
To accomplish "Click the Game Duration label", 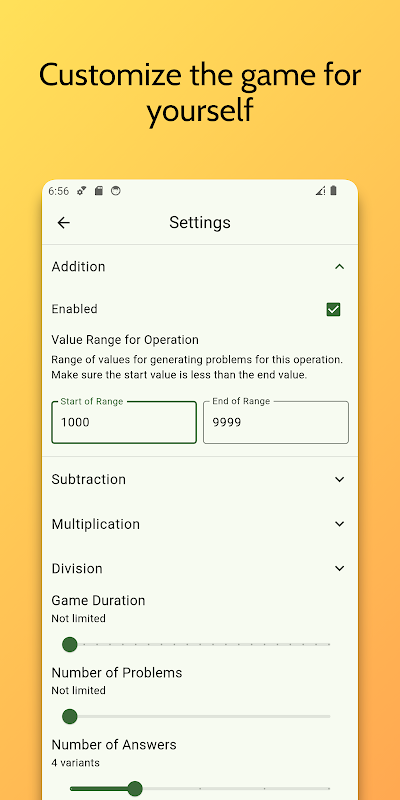I will pyautogui.click(x=98, y=601).
